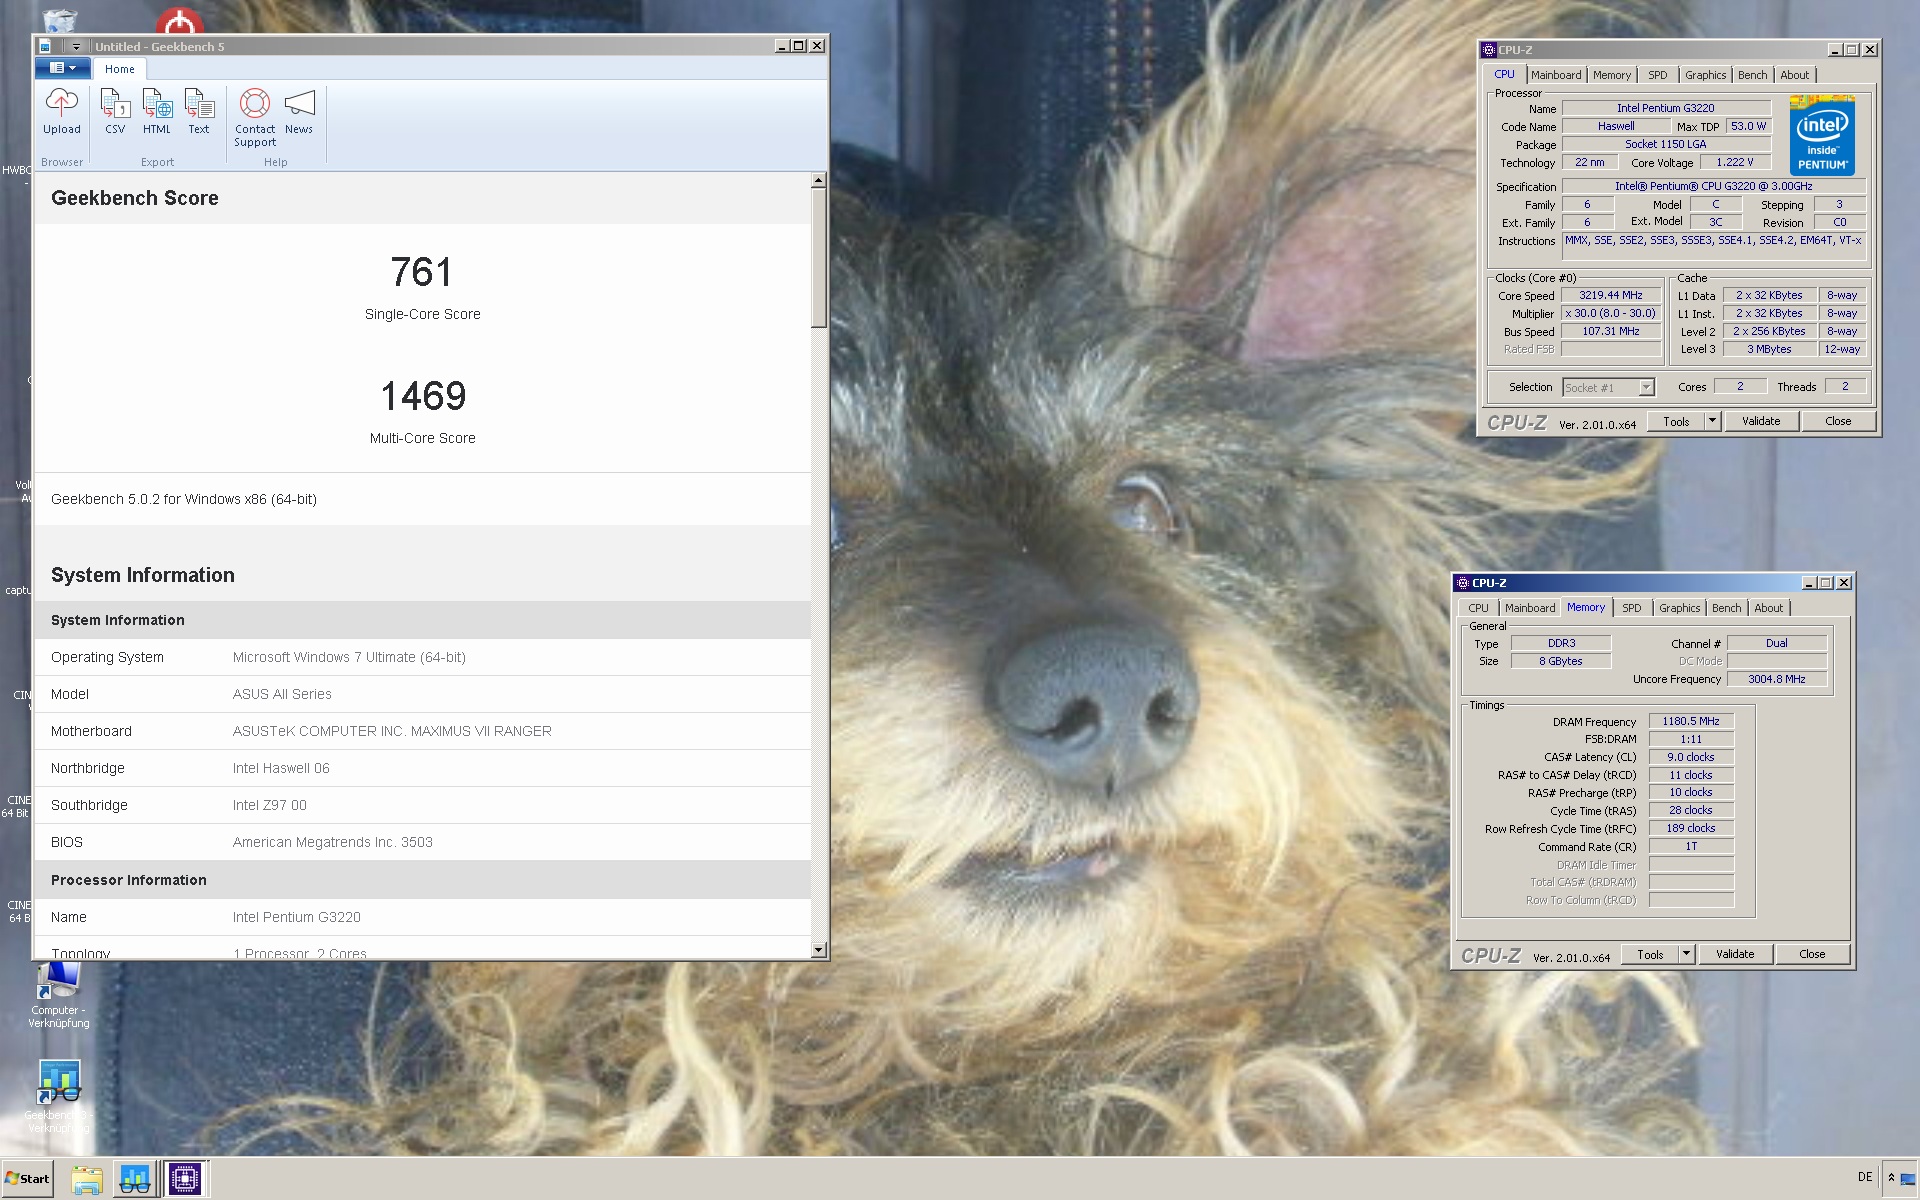Select the Home ribbon tab
The height and width of the screenshot is (1200, 1920).
[120, 69]
